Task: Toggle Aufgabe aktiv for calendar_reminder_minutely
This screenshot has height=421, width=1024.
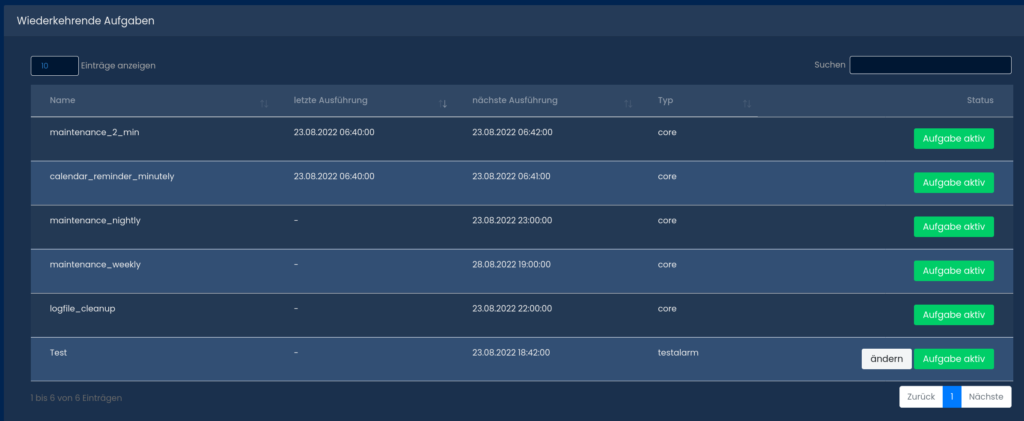Action: click(953, 182)
